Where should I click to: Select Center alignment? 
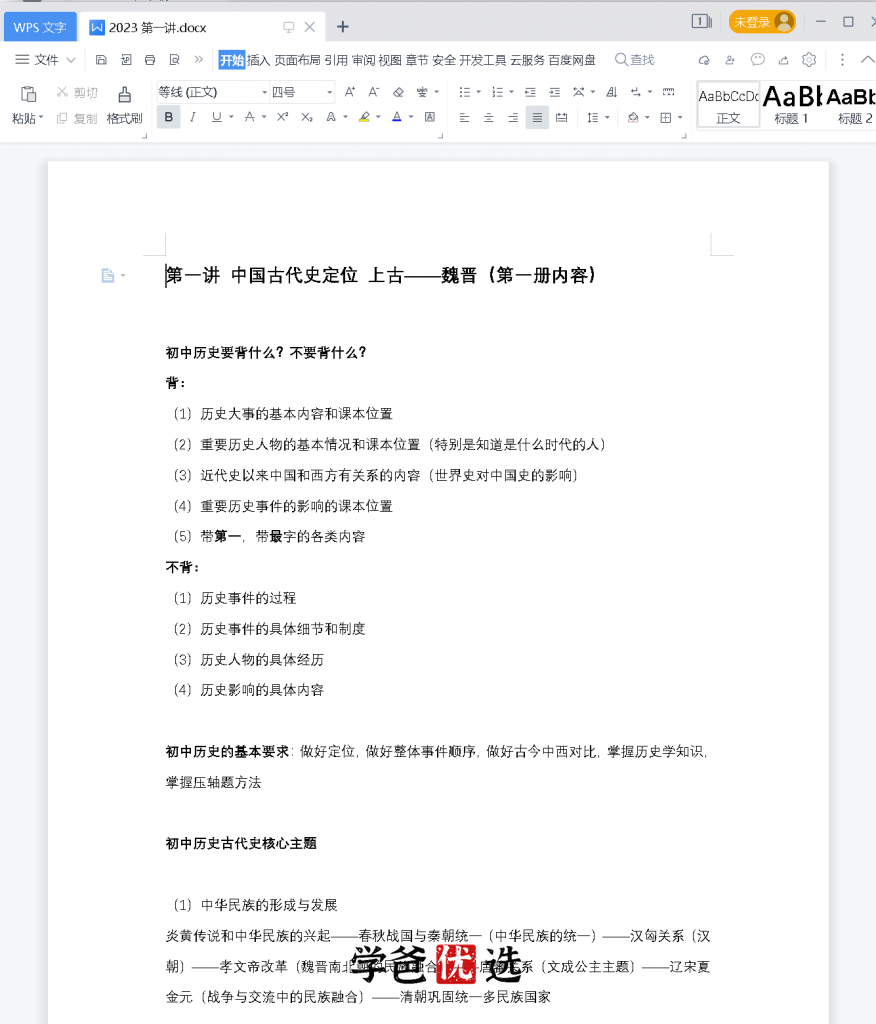coord(489,118)
